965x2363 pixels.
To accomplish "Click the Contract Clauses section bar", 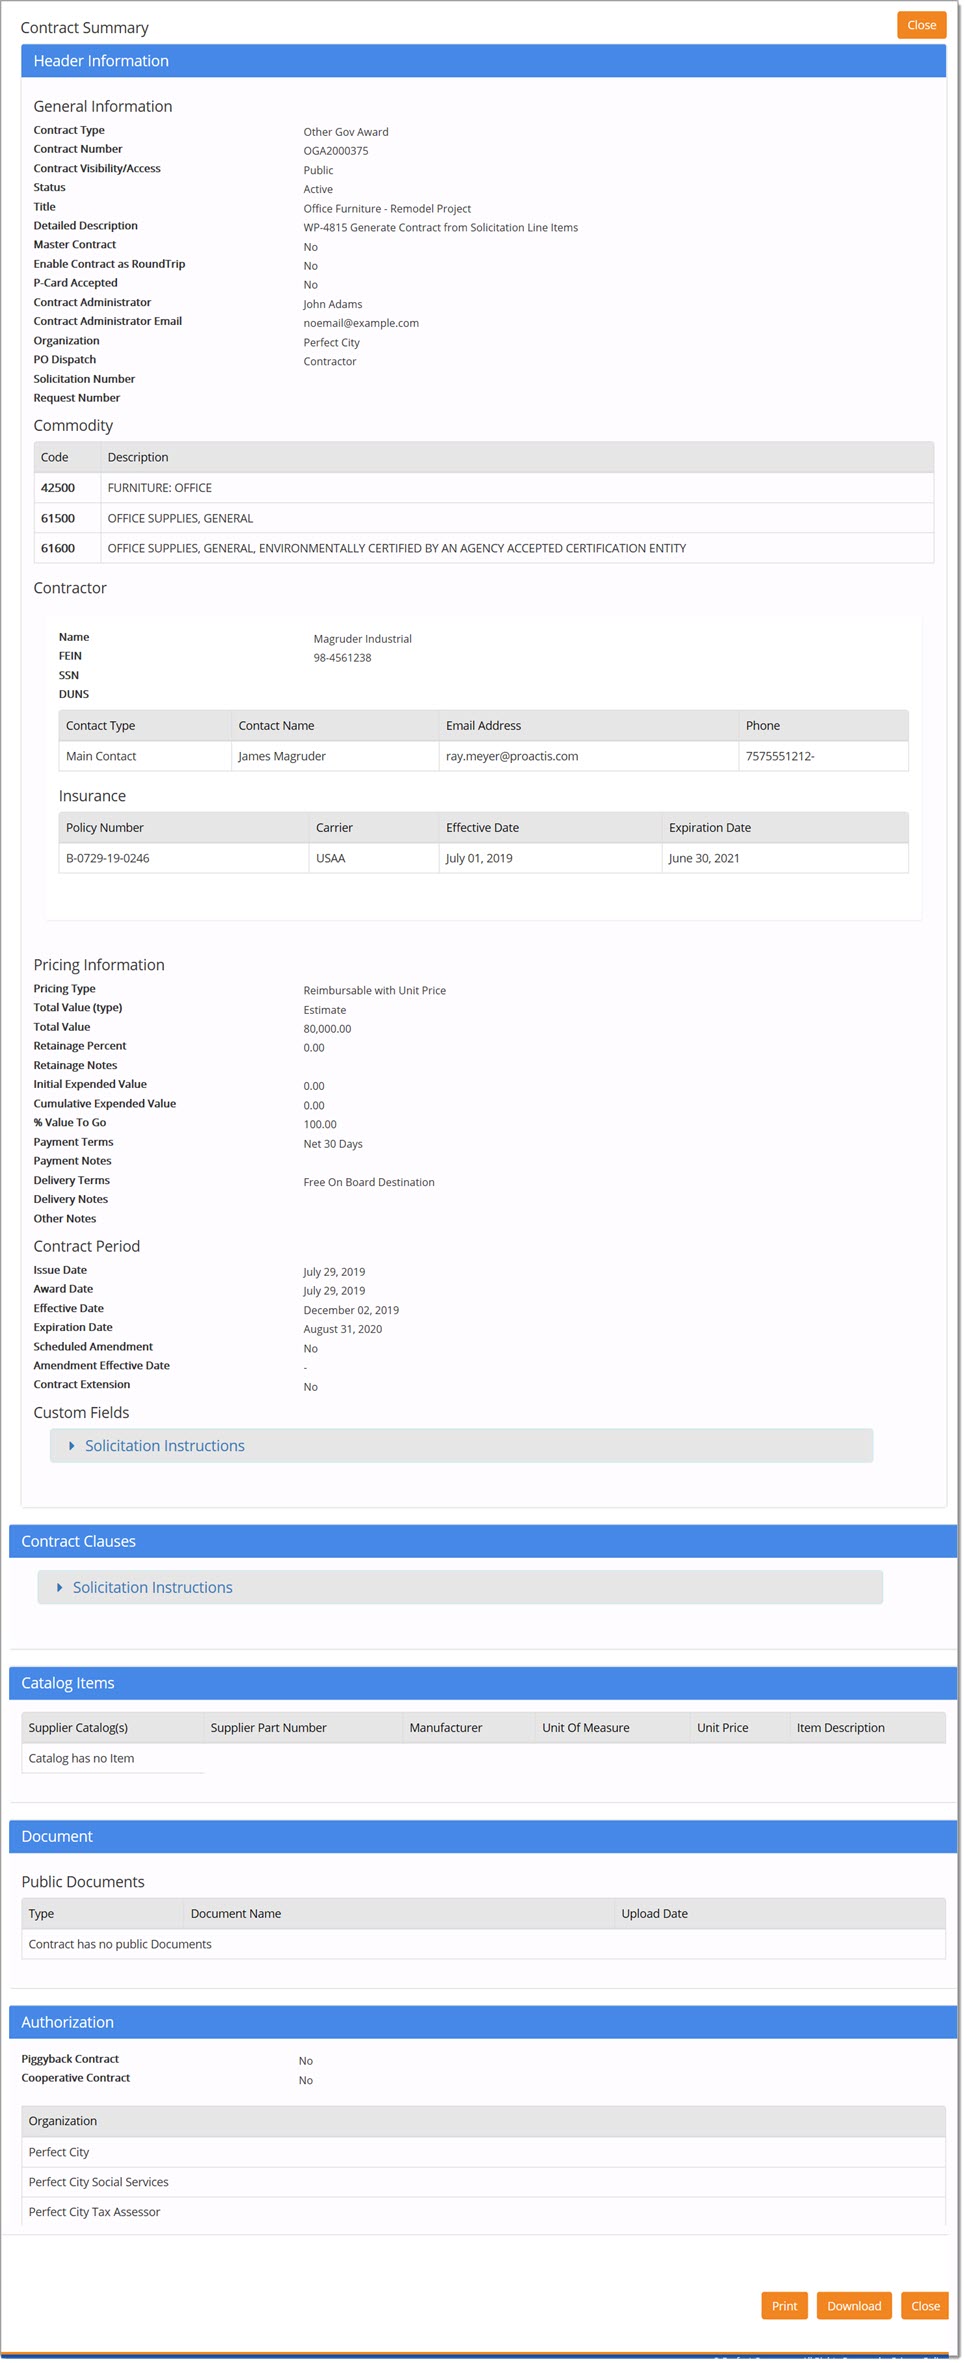I will pyautogui.click(x=483, y=1541).
